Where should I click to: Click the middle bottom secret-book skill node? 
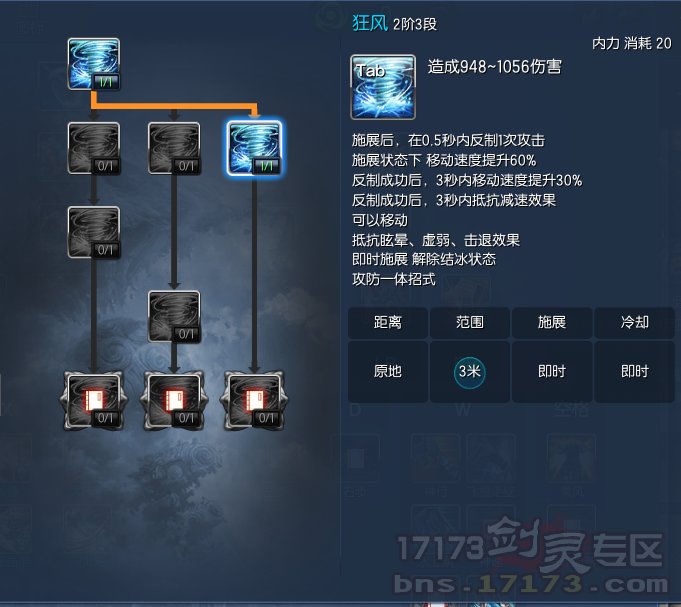pyautogui.click(x=174, y=401)
